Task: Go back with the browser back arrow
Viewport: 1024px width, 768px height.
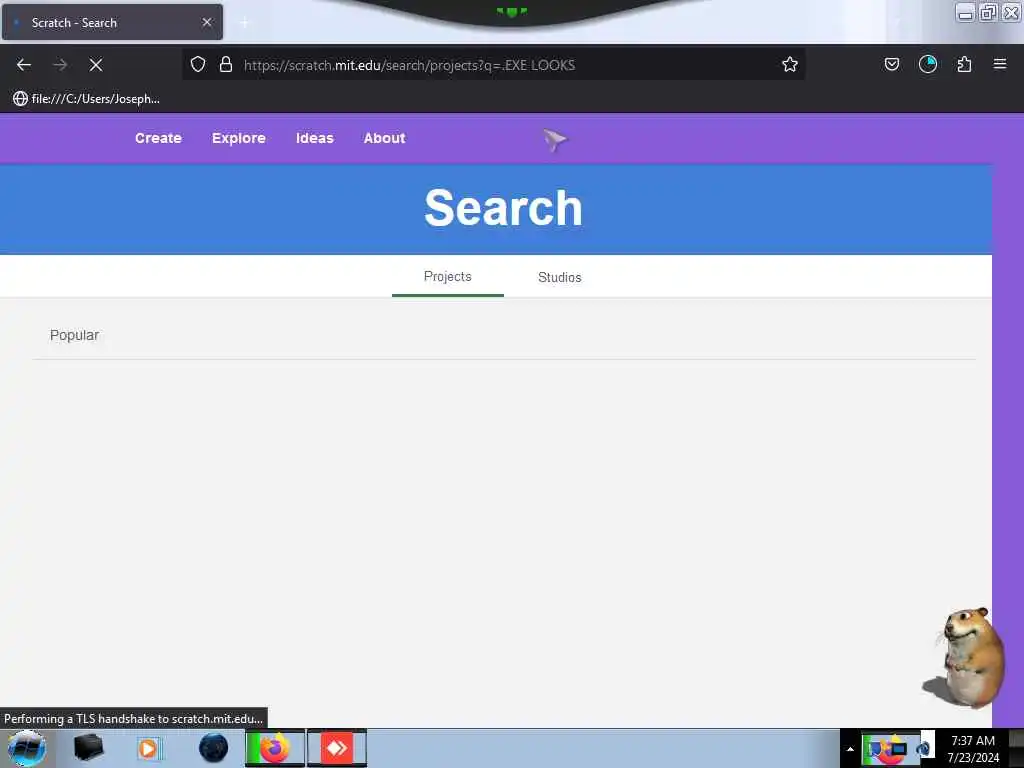Action: point(24,65)
